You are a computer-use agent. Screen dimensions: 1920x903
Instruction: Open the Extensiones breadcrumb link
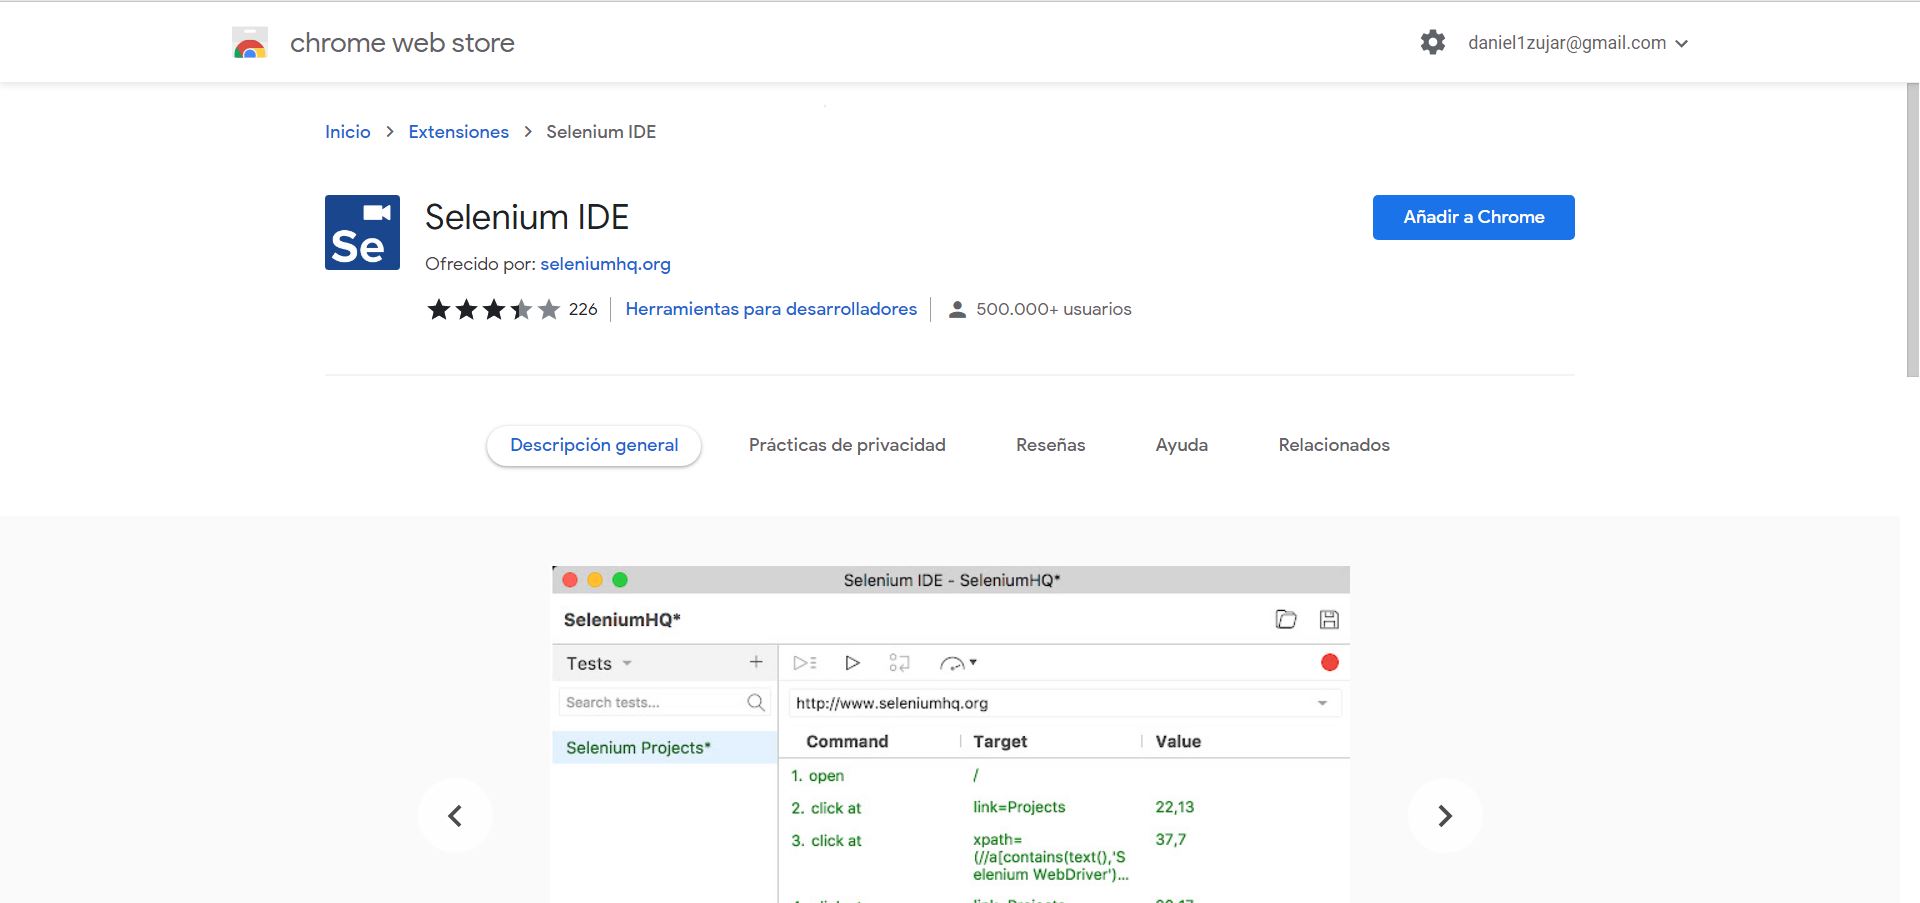pyautogui.click(x=459, y=132)
